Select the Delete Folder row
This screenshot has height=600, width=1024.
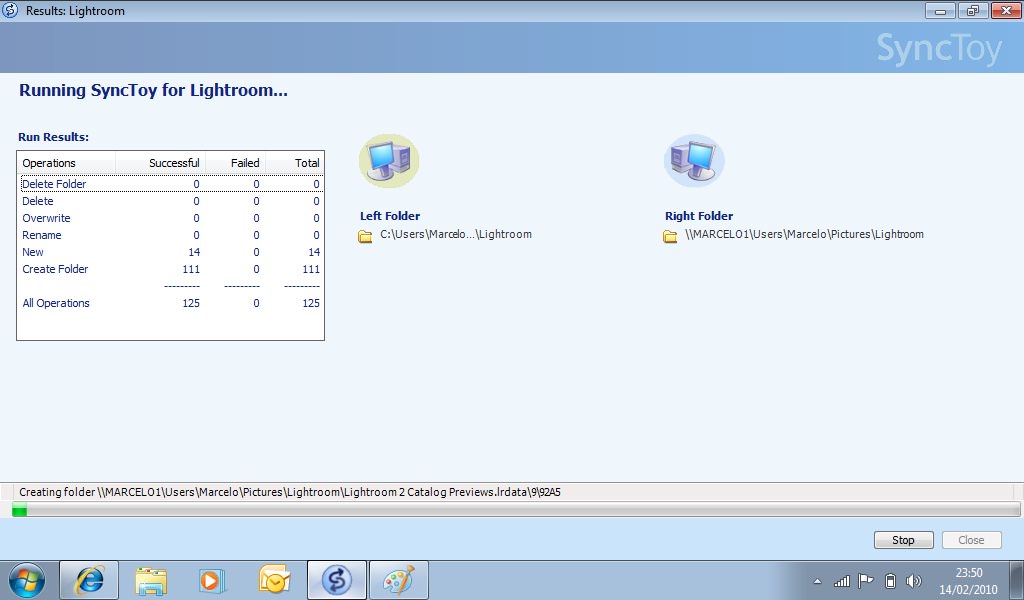[x=171, y=184]
